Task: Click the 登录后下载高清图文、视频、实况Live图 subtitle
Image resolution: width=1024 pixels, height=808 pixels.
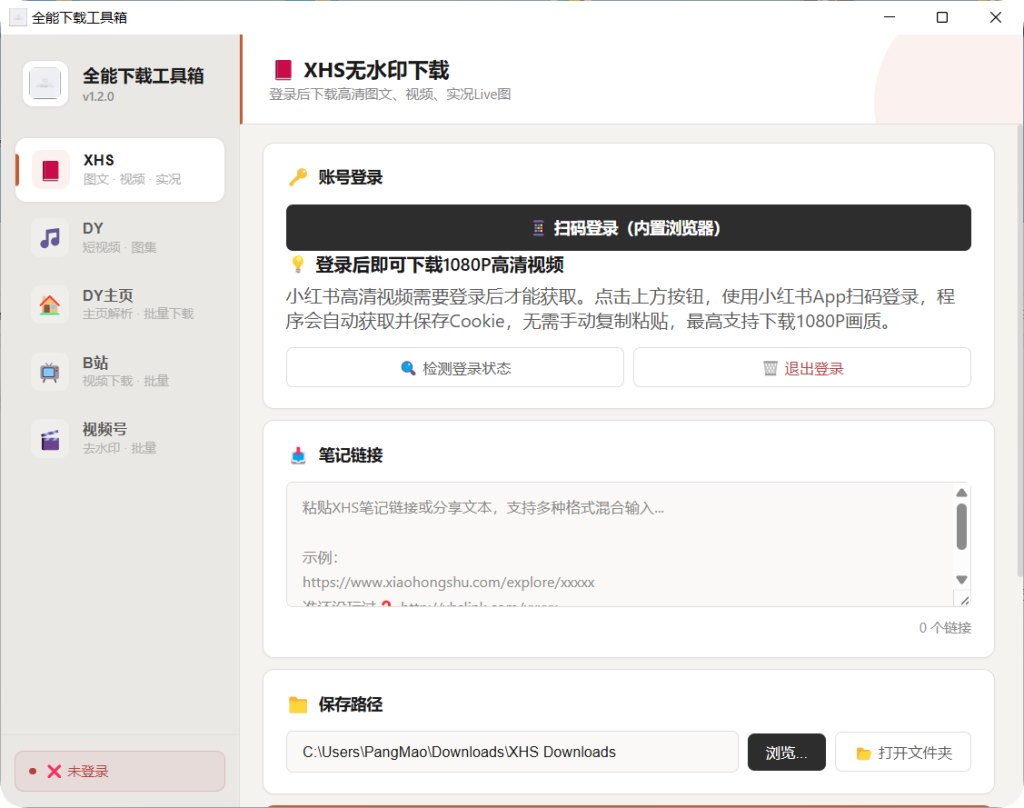Action: 390,95
